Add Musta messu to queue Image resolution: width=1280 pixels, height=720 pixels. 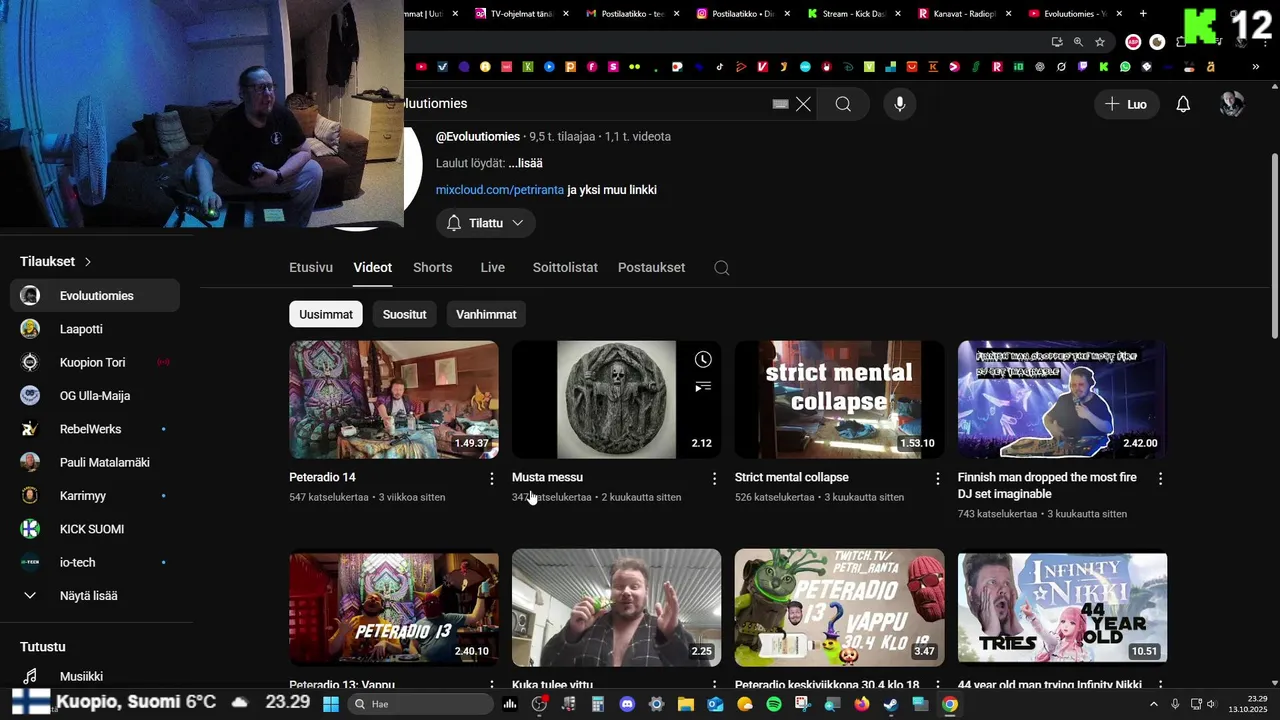point(703,386)
